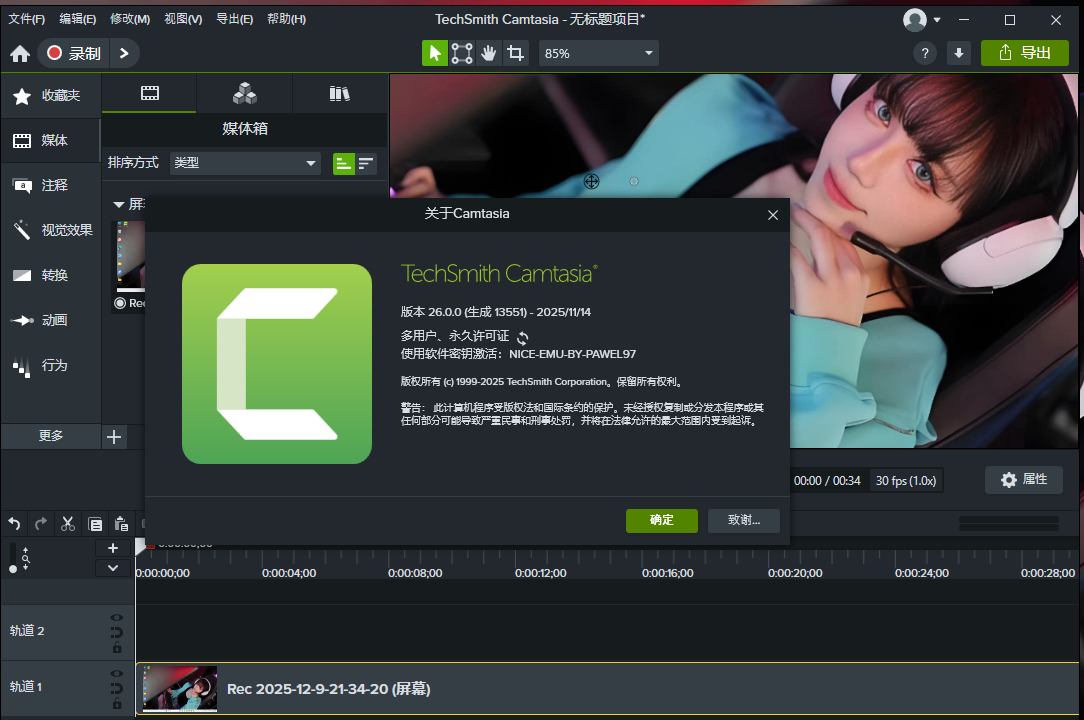This screenshot has height=720, width=1084.
Task: Open the 注释 annotations panel
Action: tap(50, 185)
